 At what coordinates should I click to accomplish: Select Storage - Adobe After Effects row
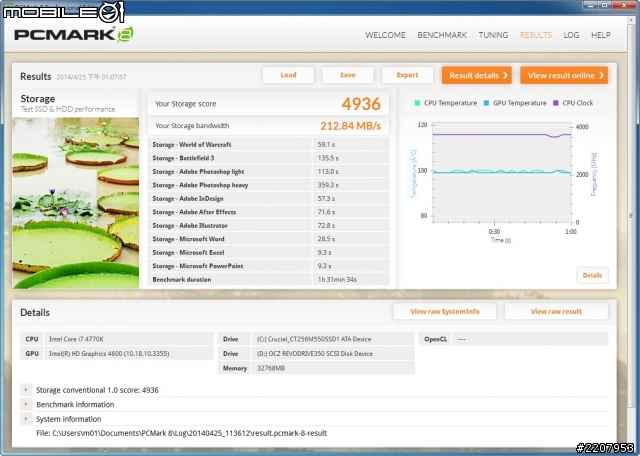268,212
